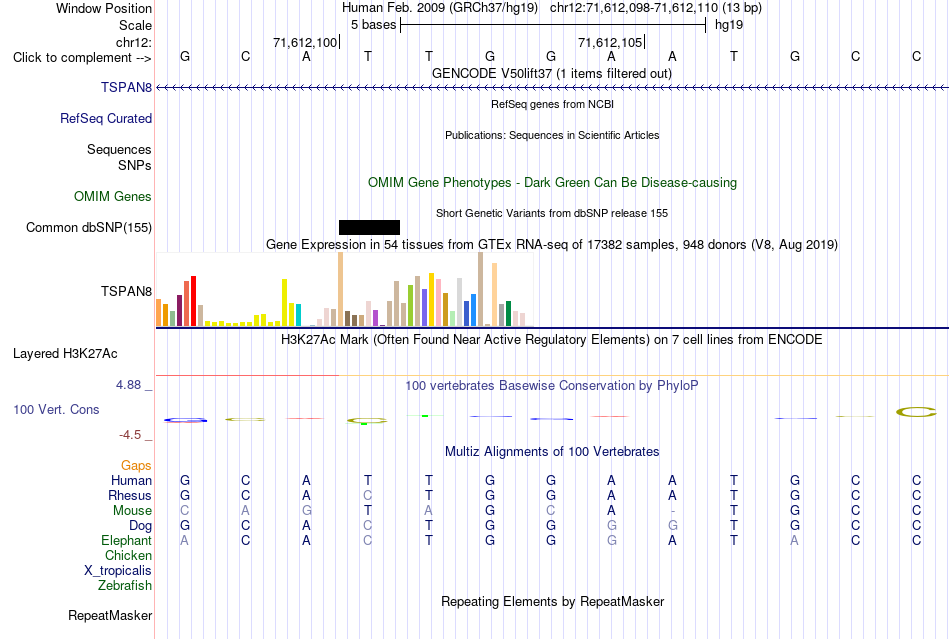This screenshot has width=950, height=639.
Task: Click the 'chr12:71,612,098-71,612,110 (13 bp)' range text
Action: [656, 8]
